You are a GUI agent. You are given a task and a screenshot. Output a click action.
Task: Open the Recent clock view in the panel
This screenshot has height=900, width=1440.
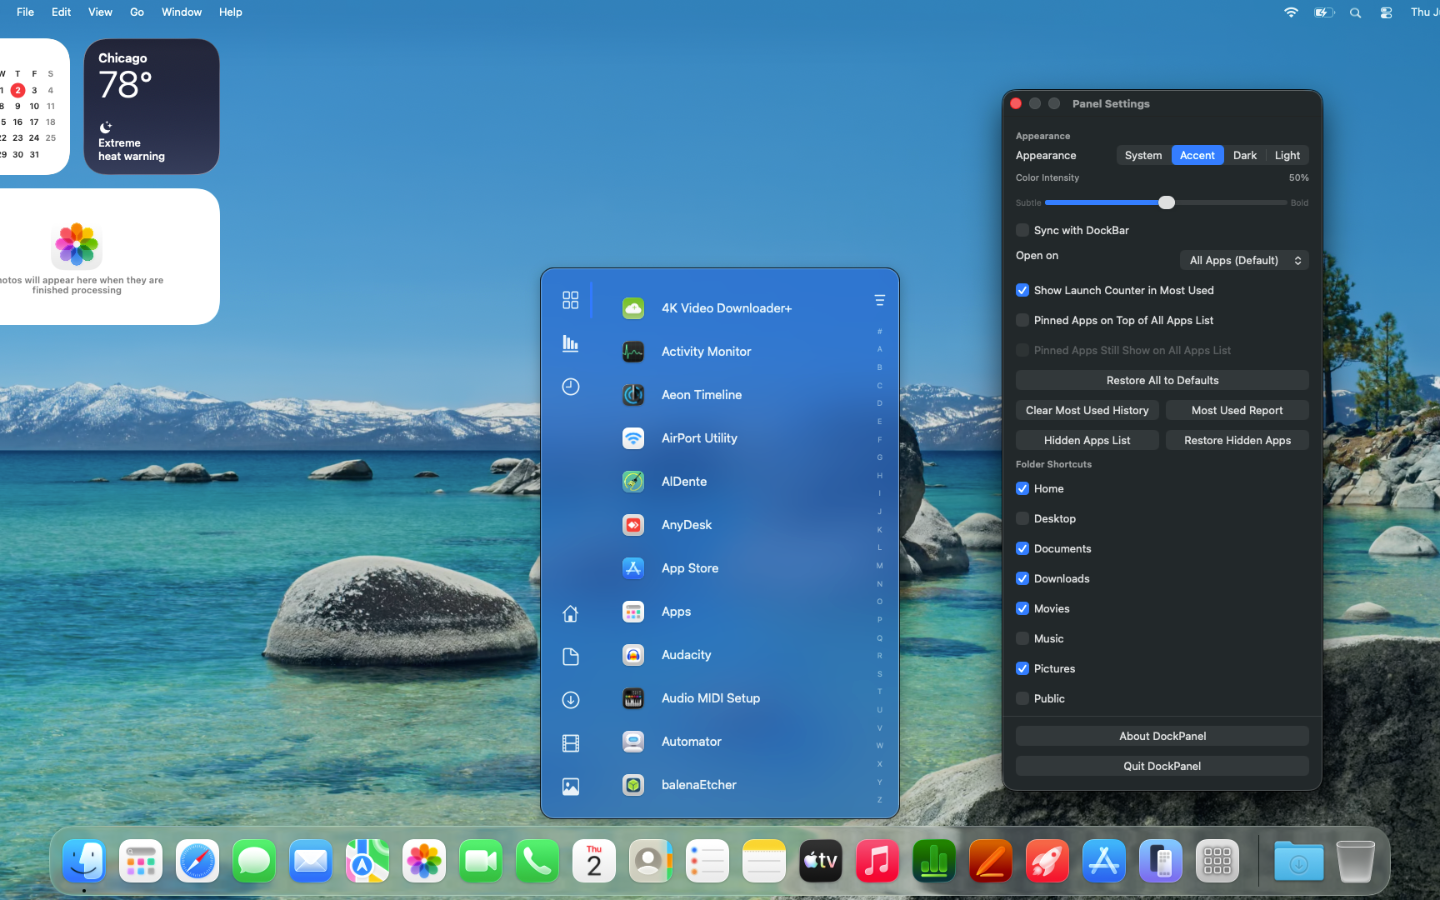pos(570,387)
